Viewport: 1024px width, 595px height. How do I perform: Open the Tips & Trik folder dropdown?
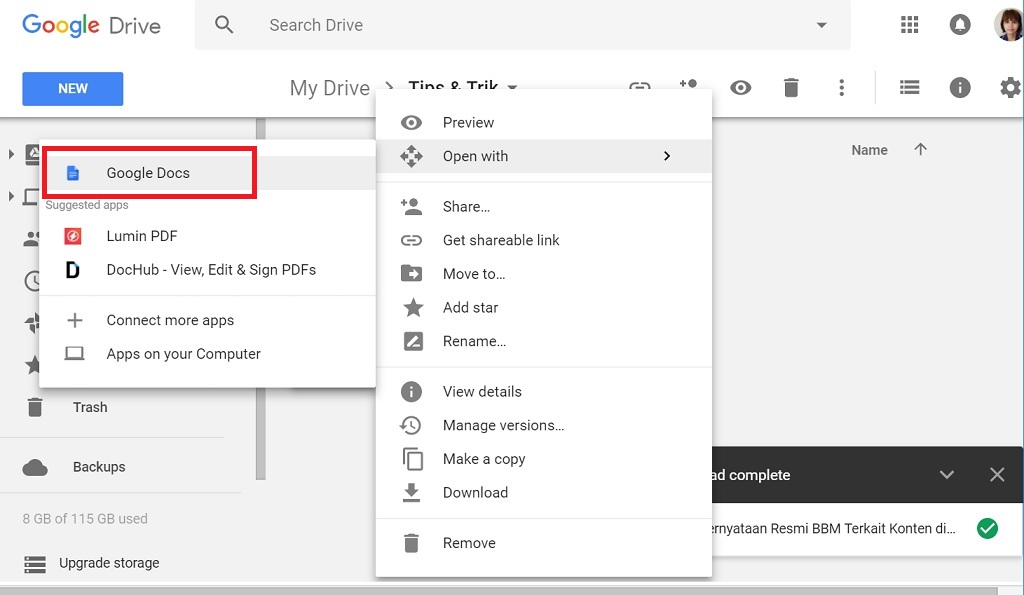513,87
